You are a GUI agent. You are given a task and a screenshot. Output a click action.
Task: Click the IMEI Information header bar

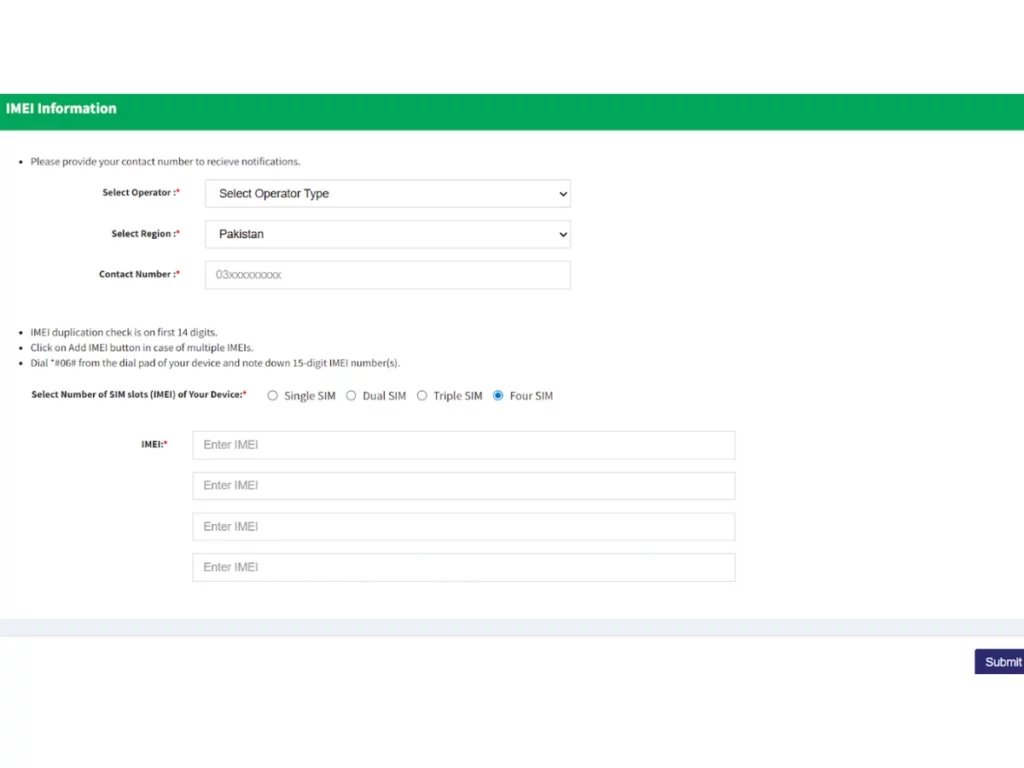[511, 111]
